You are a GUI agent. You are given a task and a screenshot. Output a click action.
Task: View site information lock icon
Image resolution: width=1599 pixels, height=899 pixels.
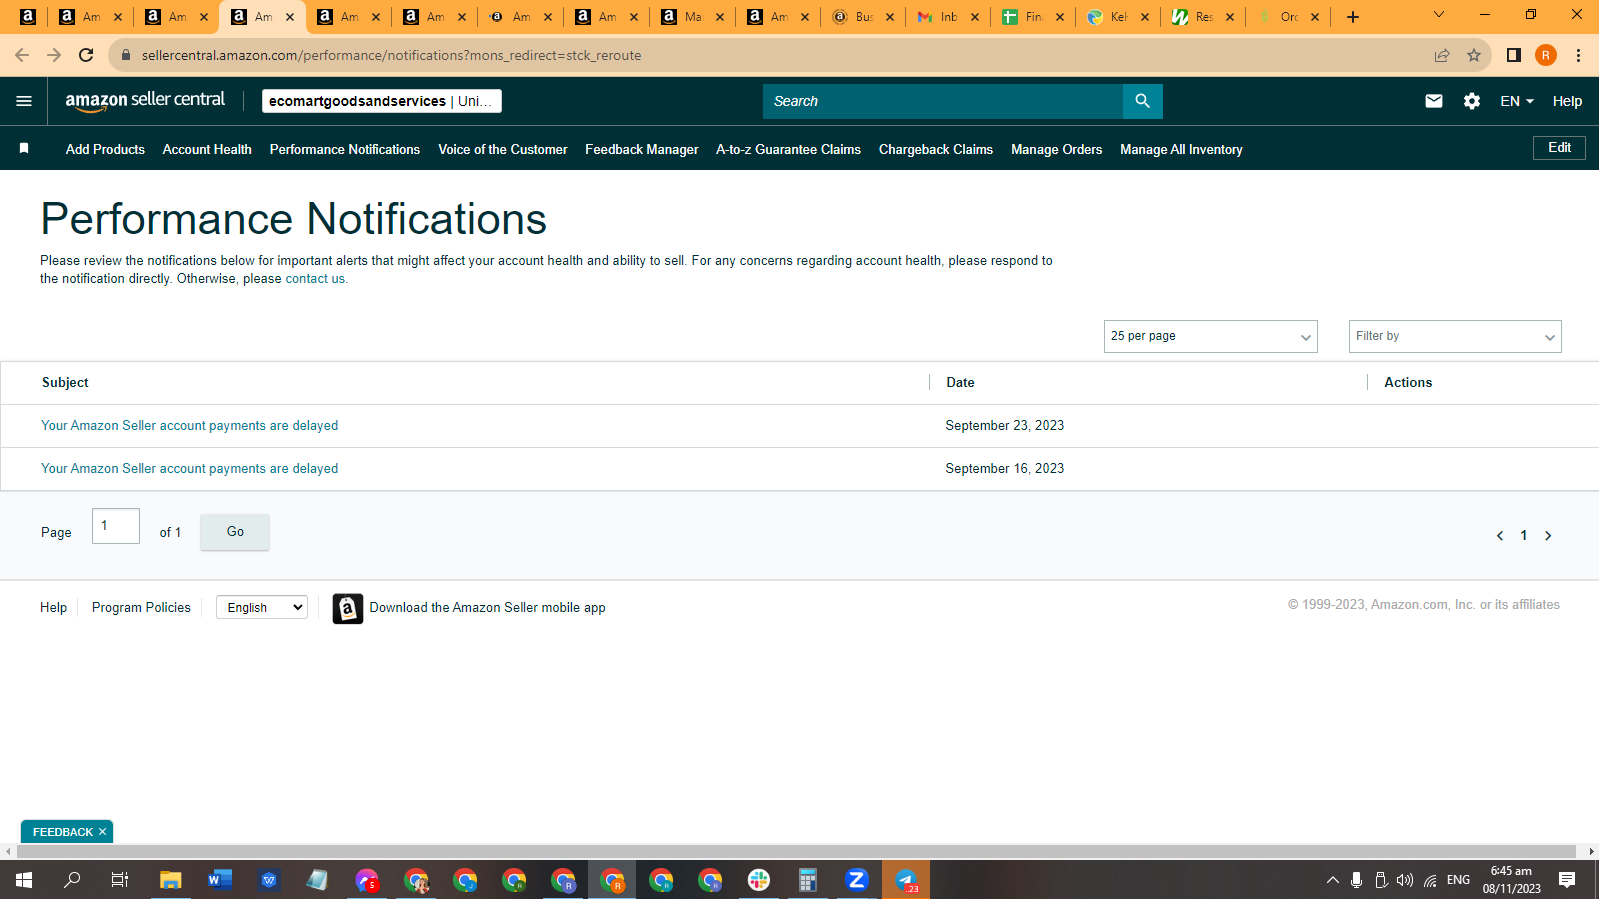125,55
